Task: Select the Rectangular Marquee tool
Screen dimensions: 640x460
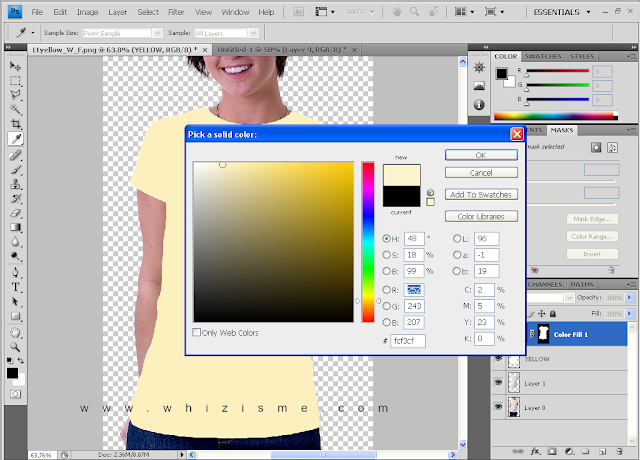Action: point(15,80)
